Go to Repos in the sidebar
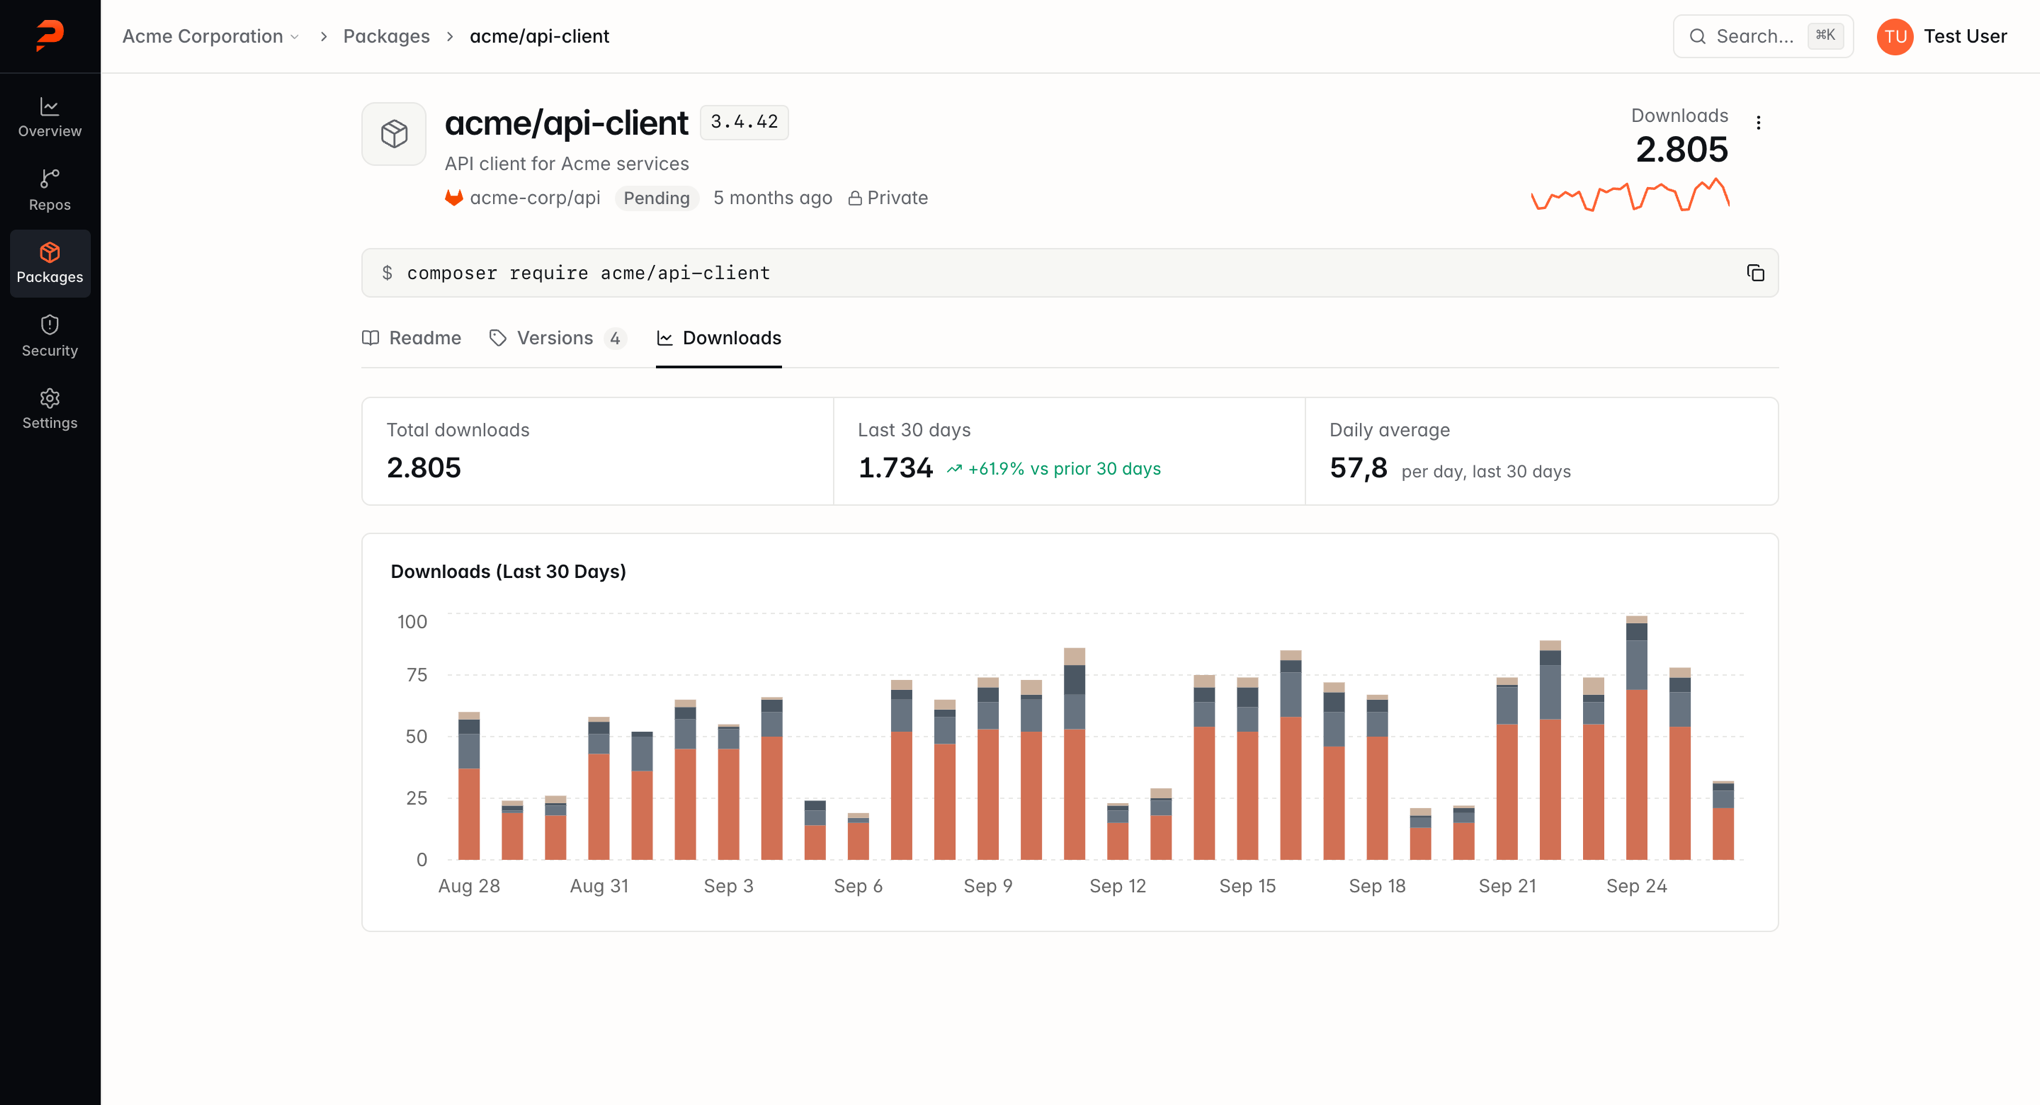The width and height of the screenshot is (2040, 1105). click(50, 190)
